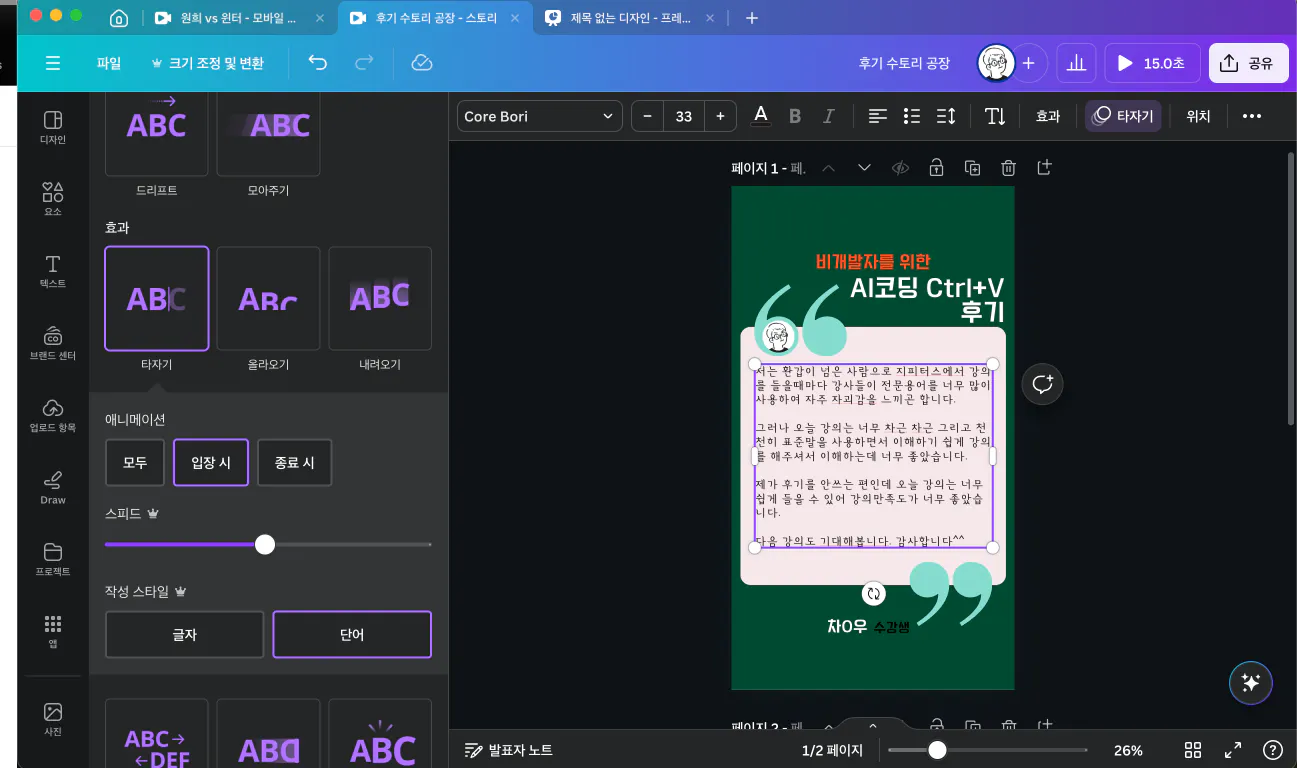Duplicate page 1 with the copy icon

pyautogui.click(x=972, y=168)
